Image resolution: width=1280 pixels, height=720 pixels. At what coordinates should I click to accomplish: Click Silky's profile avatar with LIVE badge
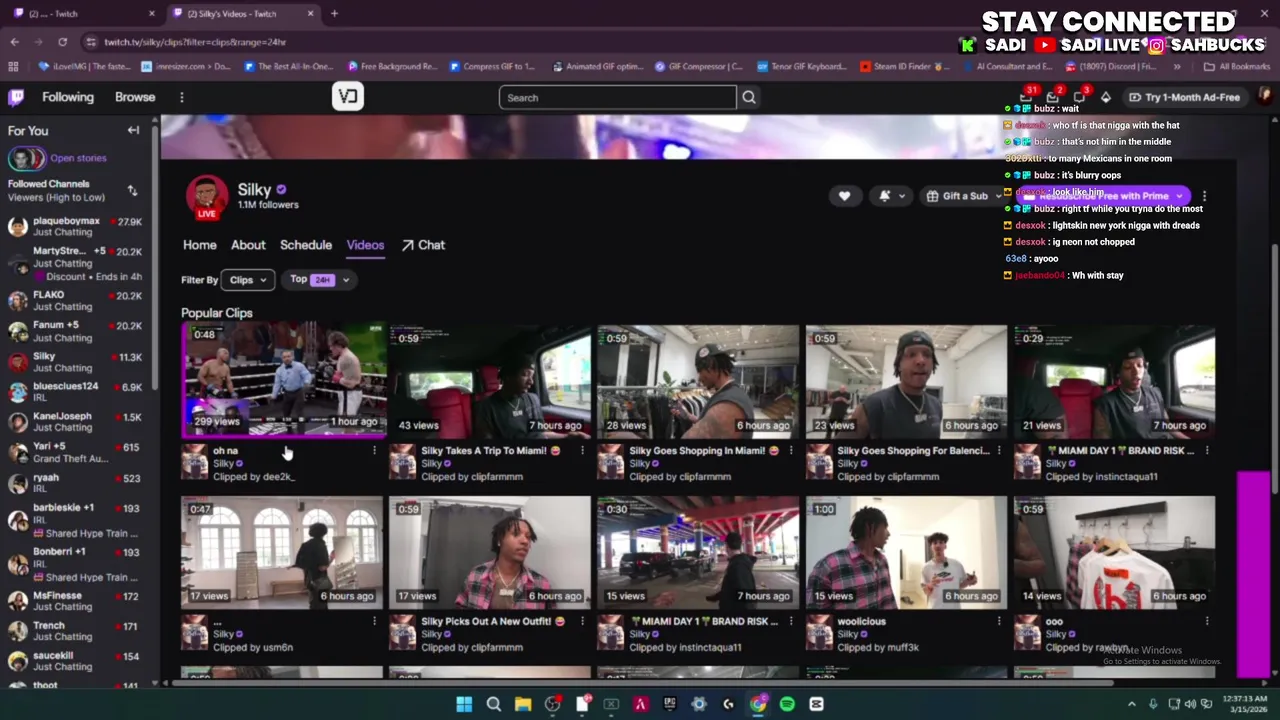pyautogui.click(x=207, y=197)
